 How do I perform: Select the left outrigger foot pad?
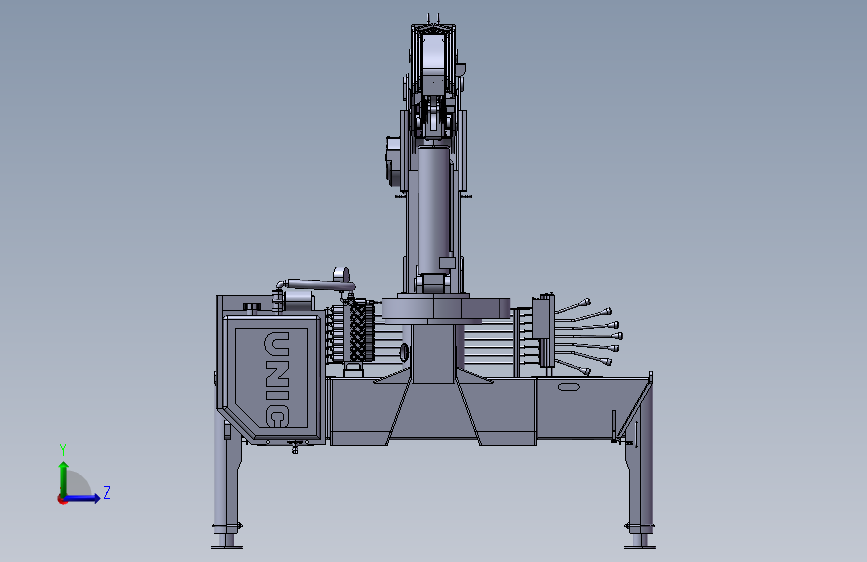[x=227, y=547]
